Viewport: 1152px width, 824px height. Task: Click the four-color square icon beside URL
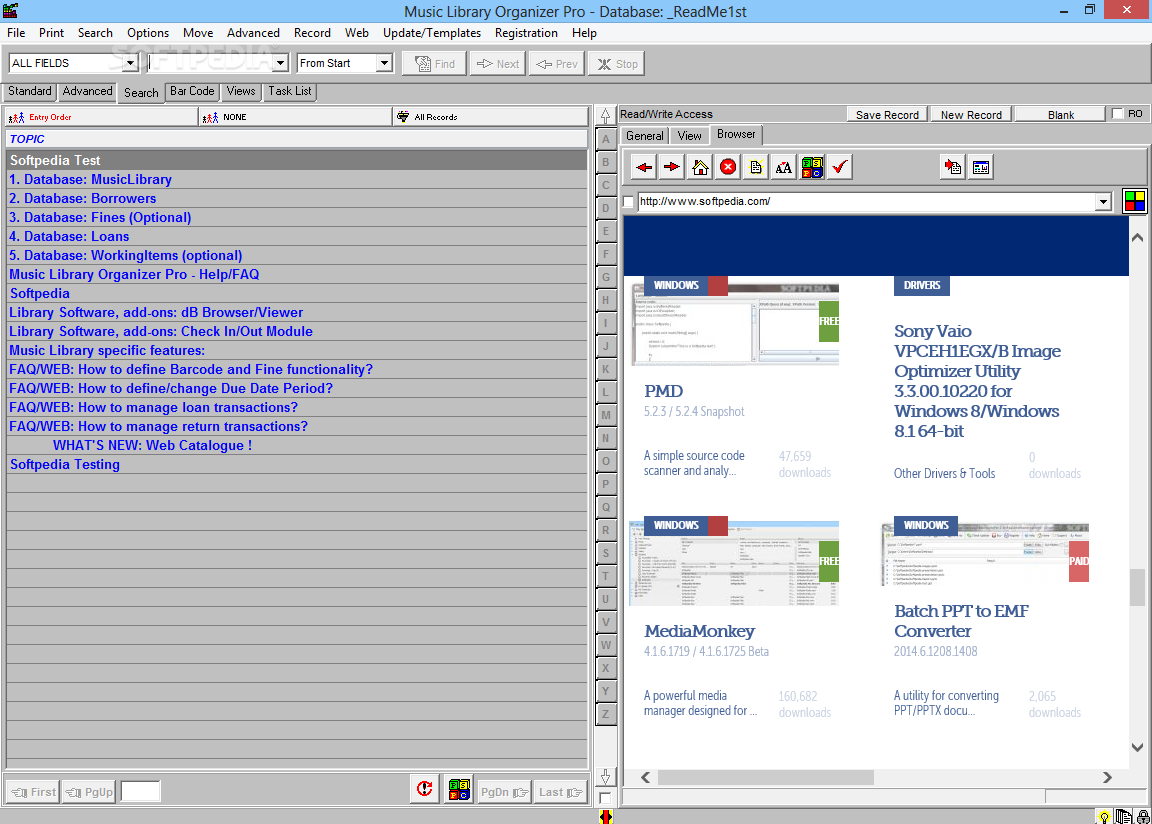coord(1135,201)
